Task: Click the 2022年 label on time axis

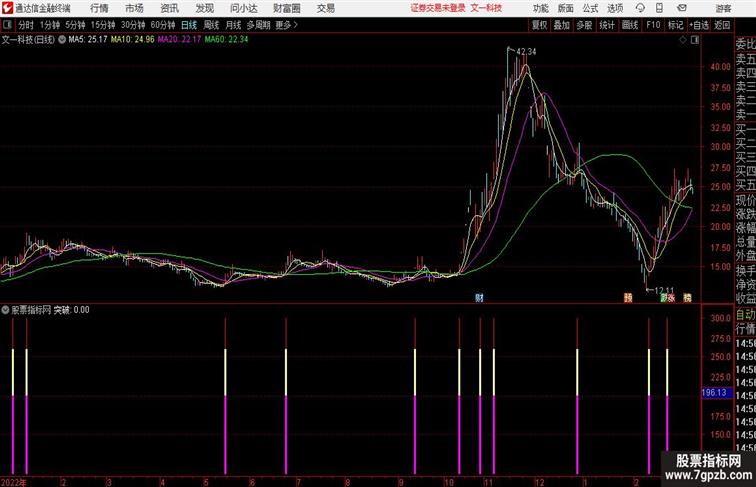Action: pos(14,482)
